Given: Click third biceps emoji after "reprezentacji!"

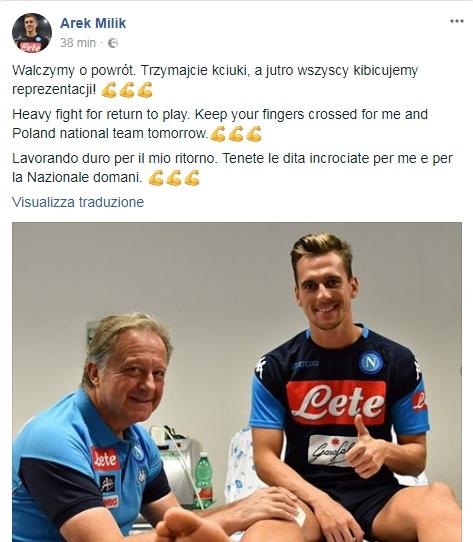Looking at the screenshot, I should click(x=145, y=90).
